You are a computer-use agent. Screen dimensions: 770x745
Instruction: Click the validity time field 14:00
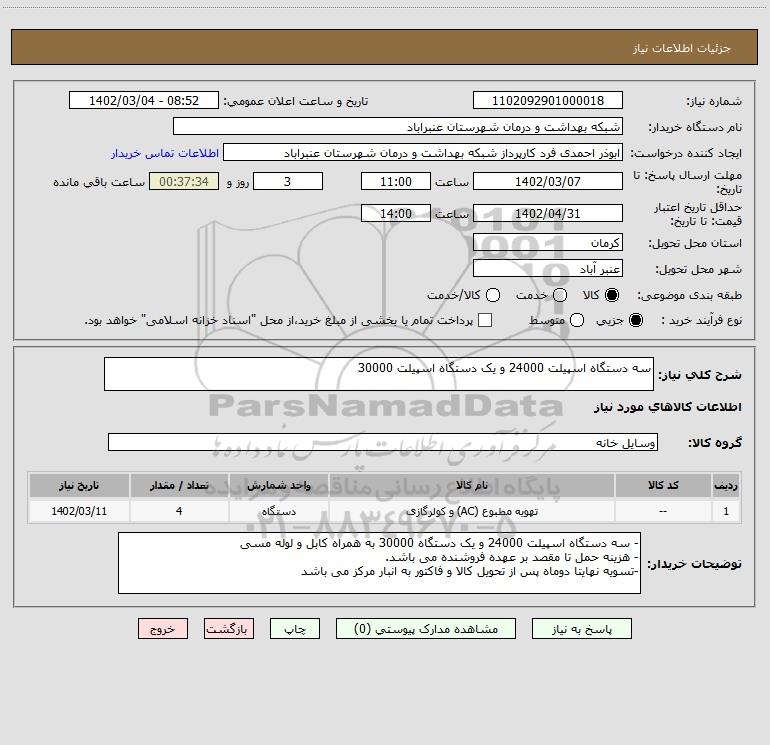click(396, 214)
